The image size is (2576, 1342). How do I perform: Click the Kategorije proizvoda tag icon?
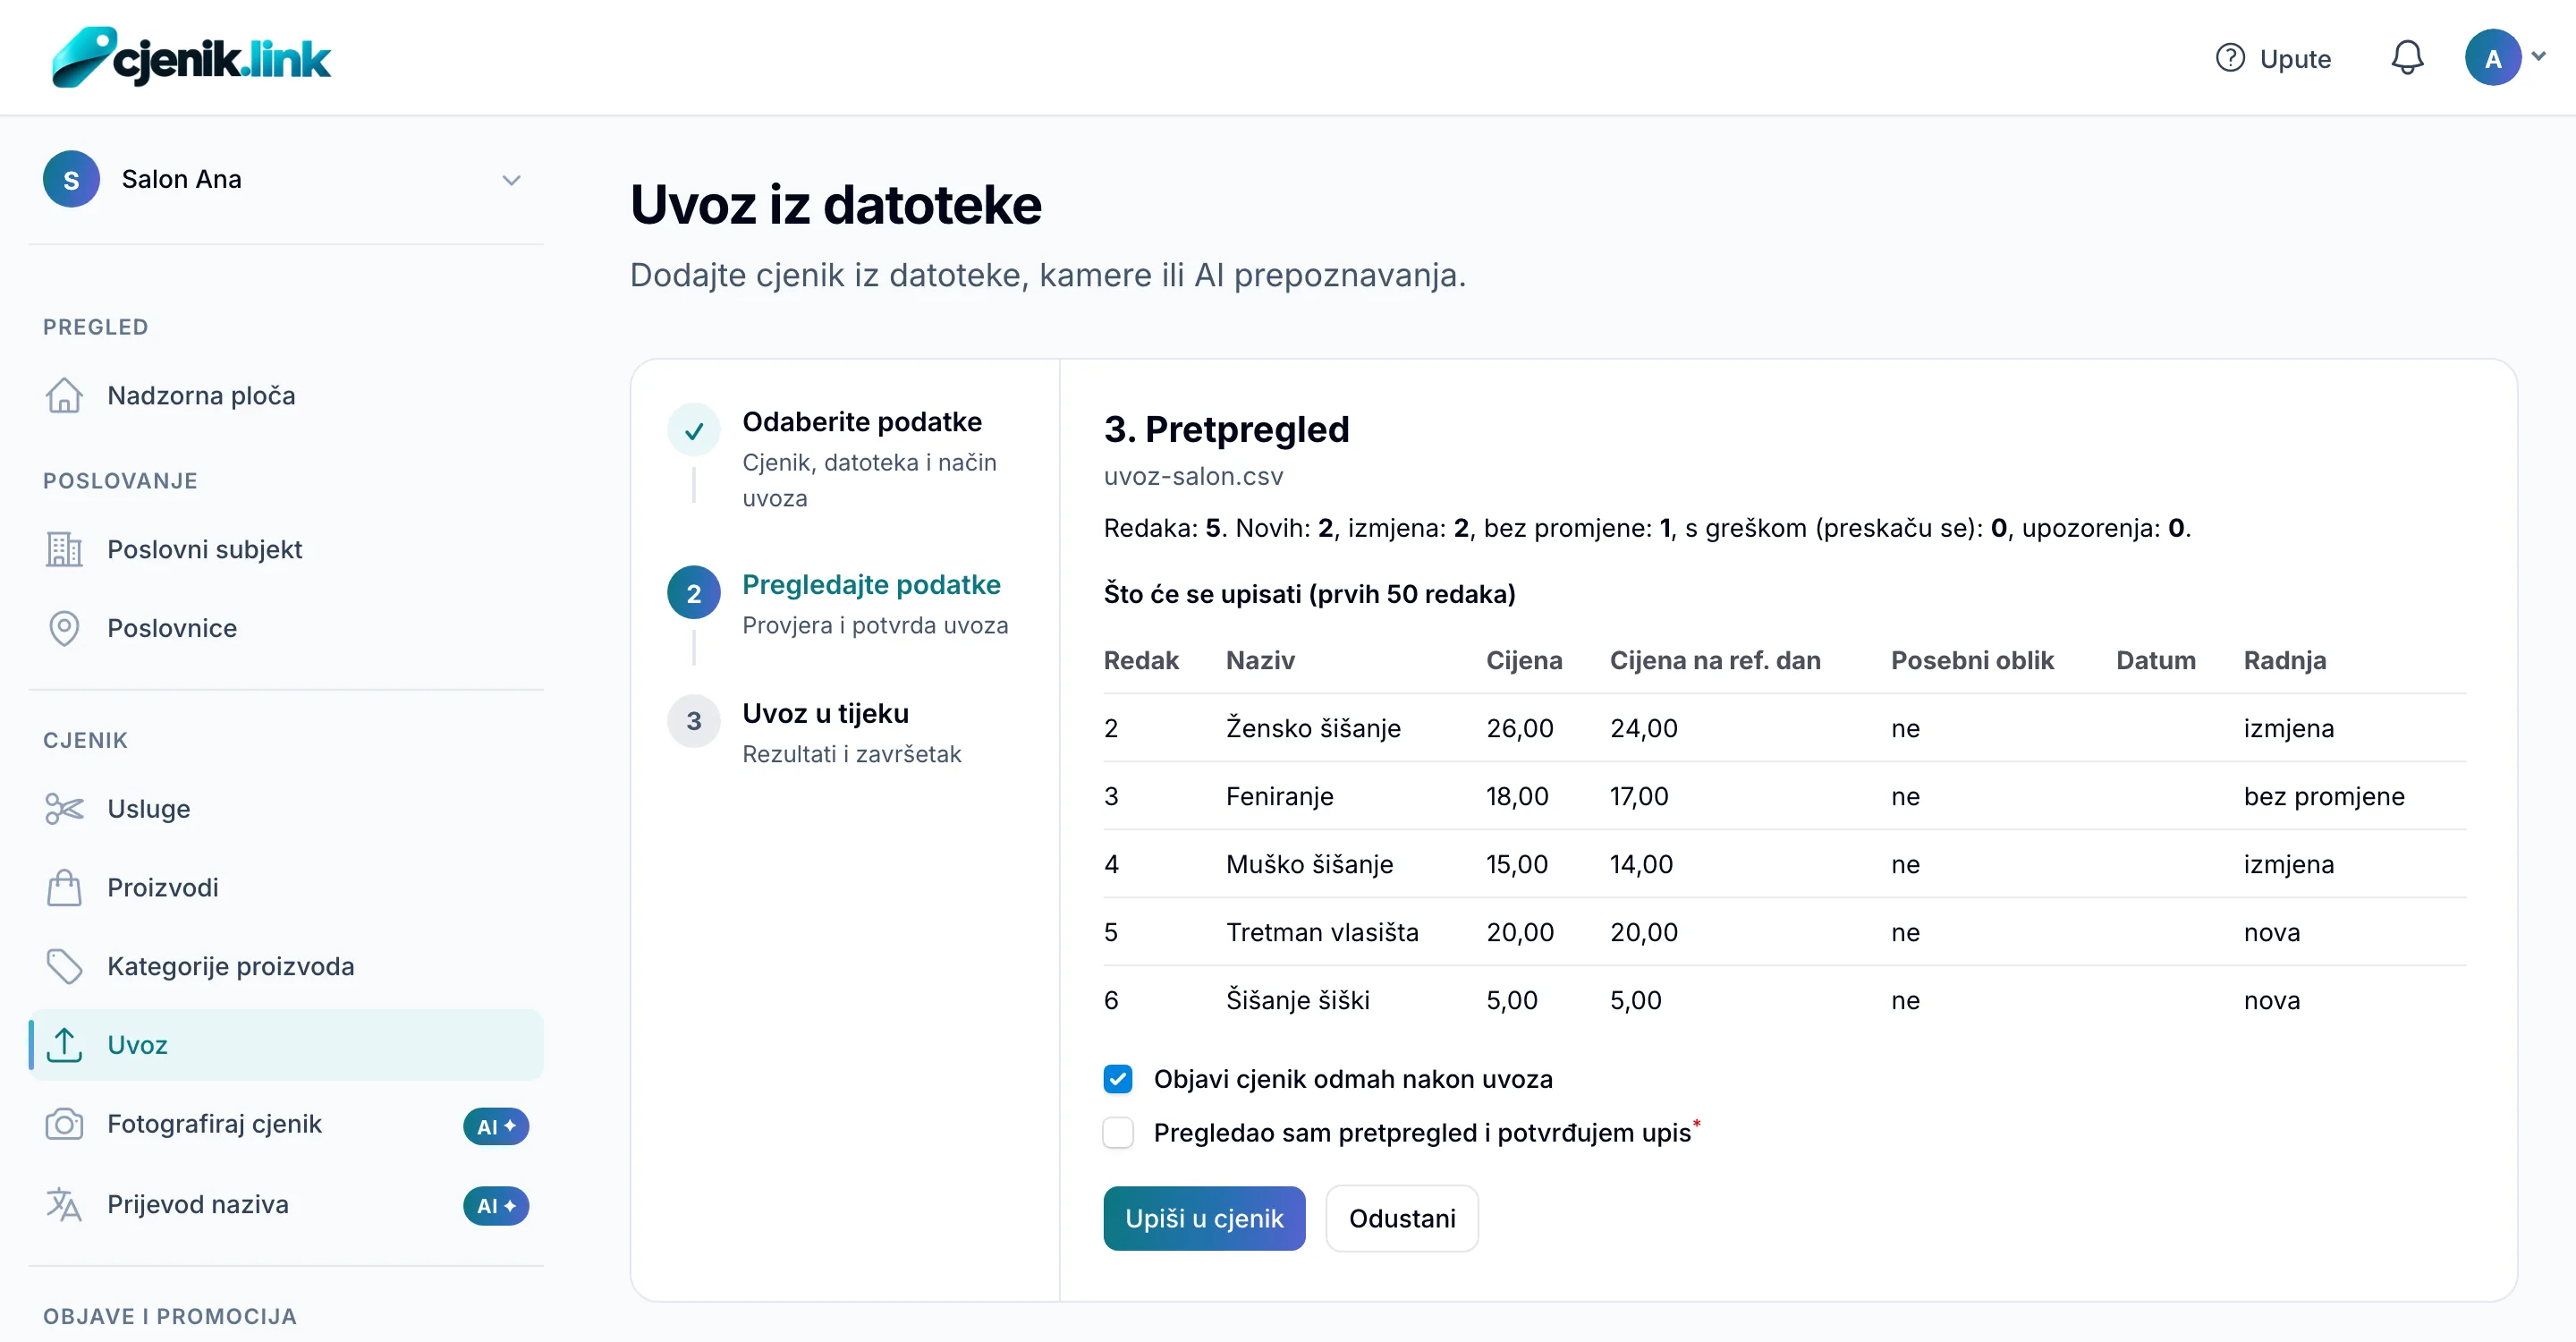click(x=64, y=966)
